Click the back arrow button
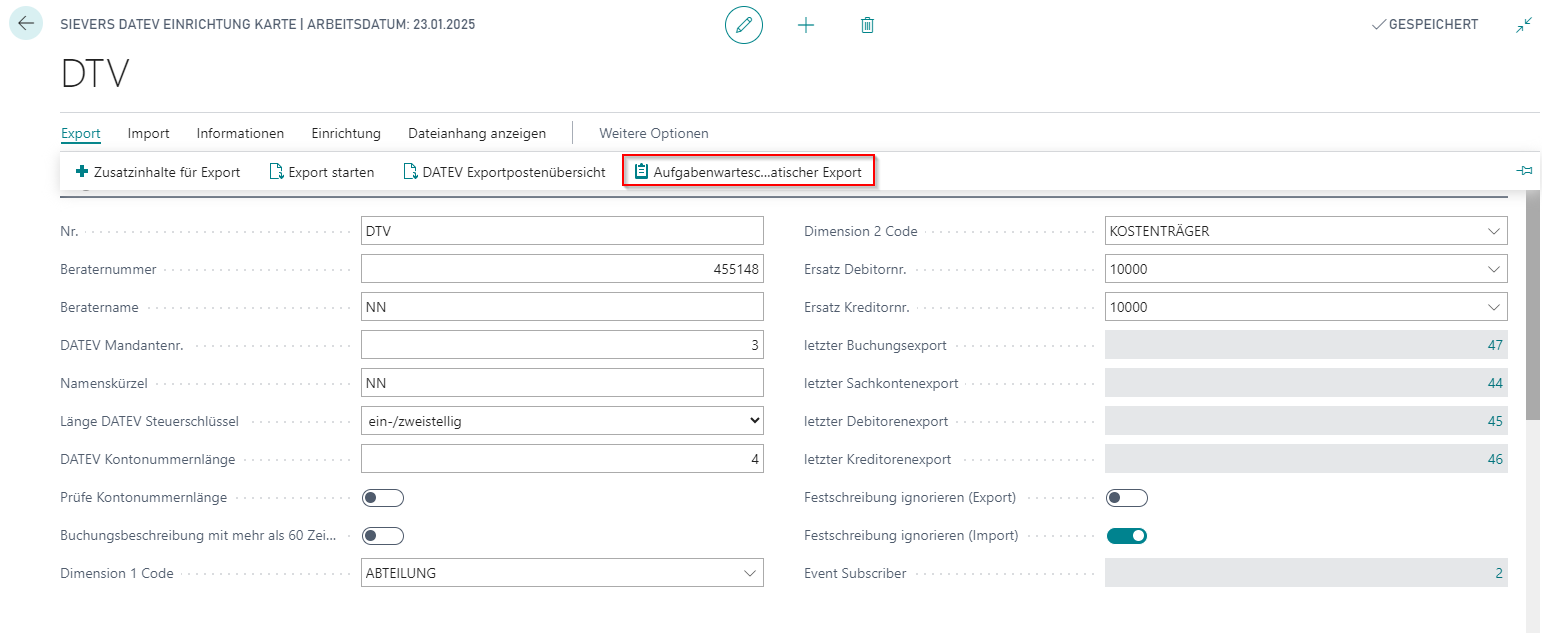1542x633 pixels. tap(25, 24)
